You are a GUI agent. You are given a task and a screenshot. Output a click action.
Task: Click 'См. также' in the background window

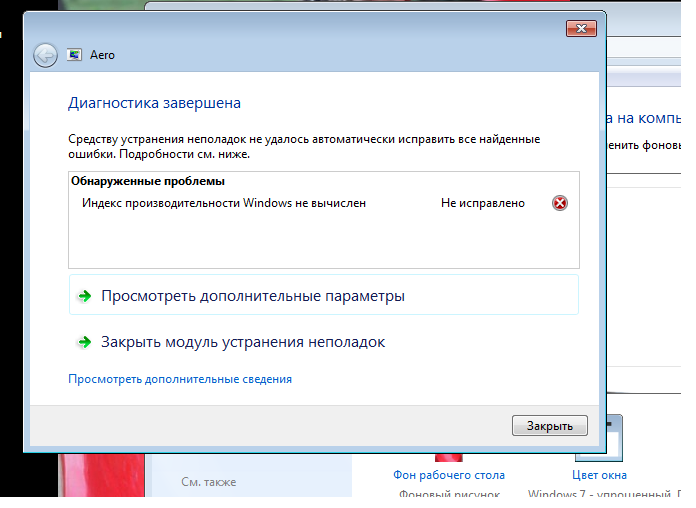tap(209, 482)
